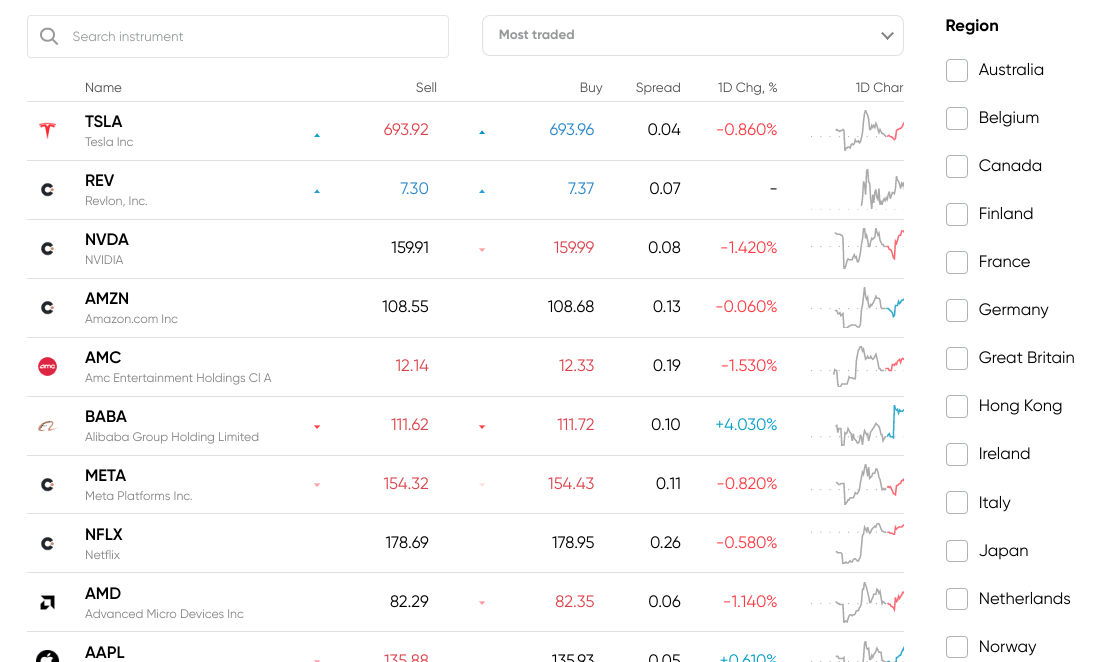Open the Most traded dropdown
This screenshot has width=1094, height=662.
pyautogui.click(x=692, y=35)
